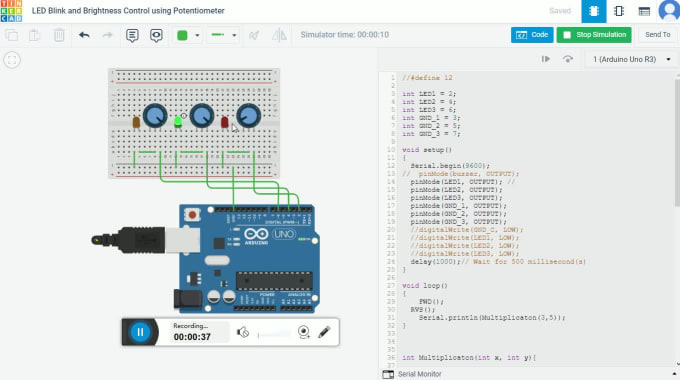The height and width of the screenshot is (380, 680).
Task: Click the Tinkercad logo
Action: pos(11,11)
